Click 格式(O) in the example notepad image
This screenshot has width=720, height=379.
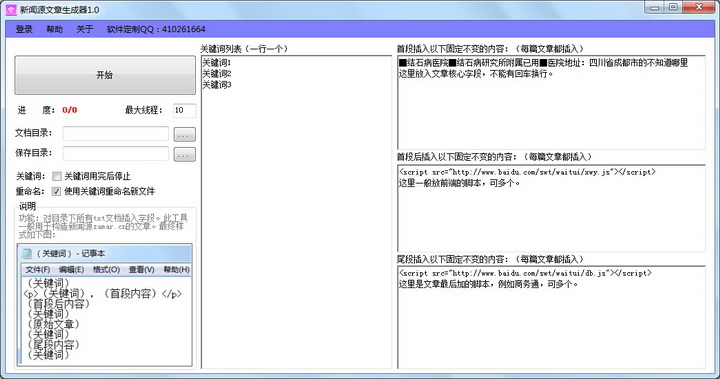(x=106, y=270)
